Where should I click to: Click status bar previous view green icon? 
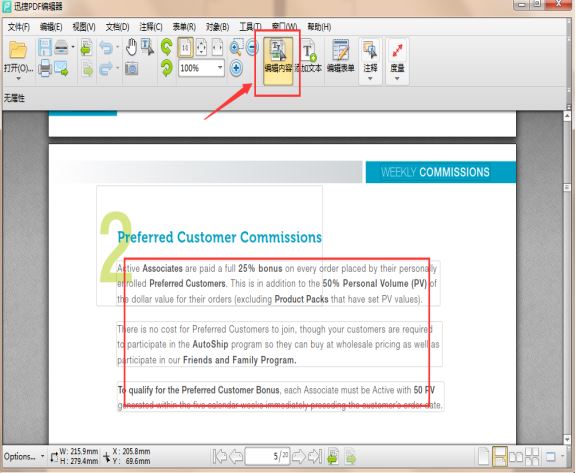(333, 456)
